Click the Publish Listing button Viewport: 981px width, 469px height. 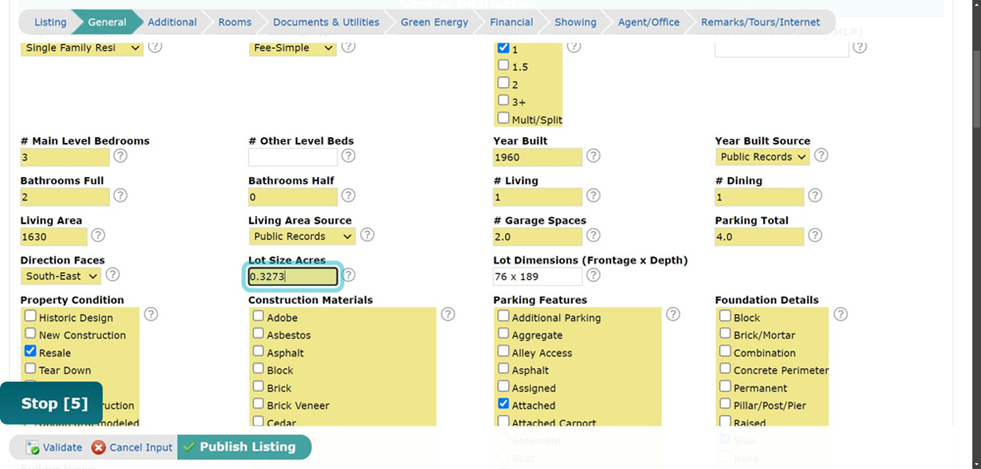coord(244,447)
